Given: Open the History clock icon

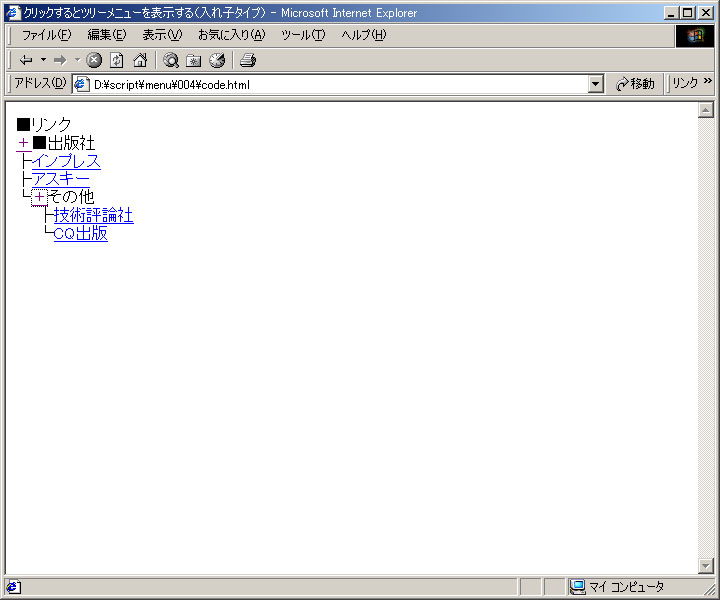Looking at the screenshot, I should coord(217,60).
